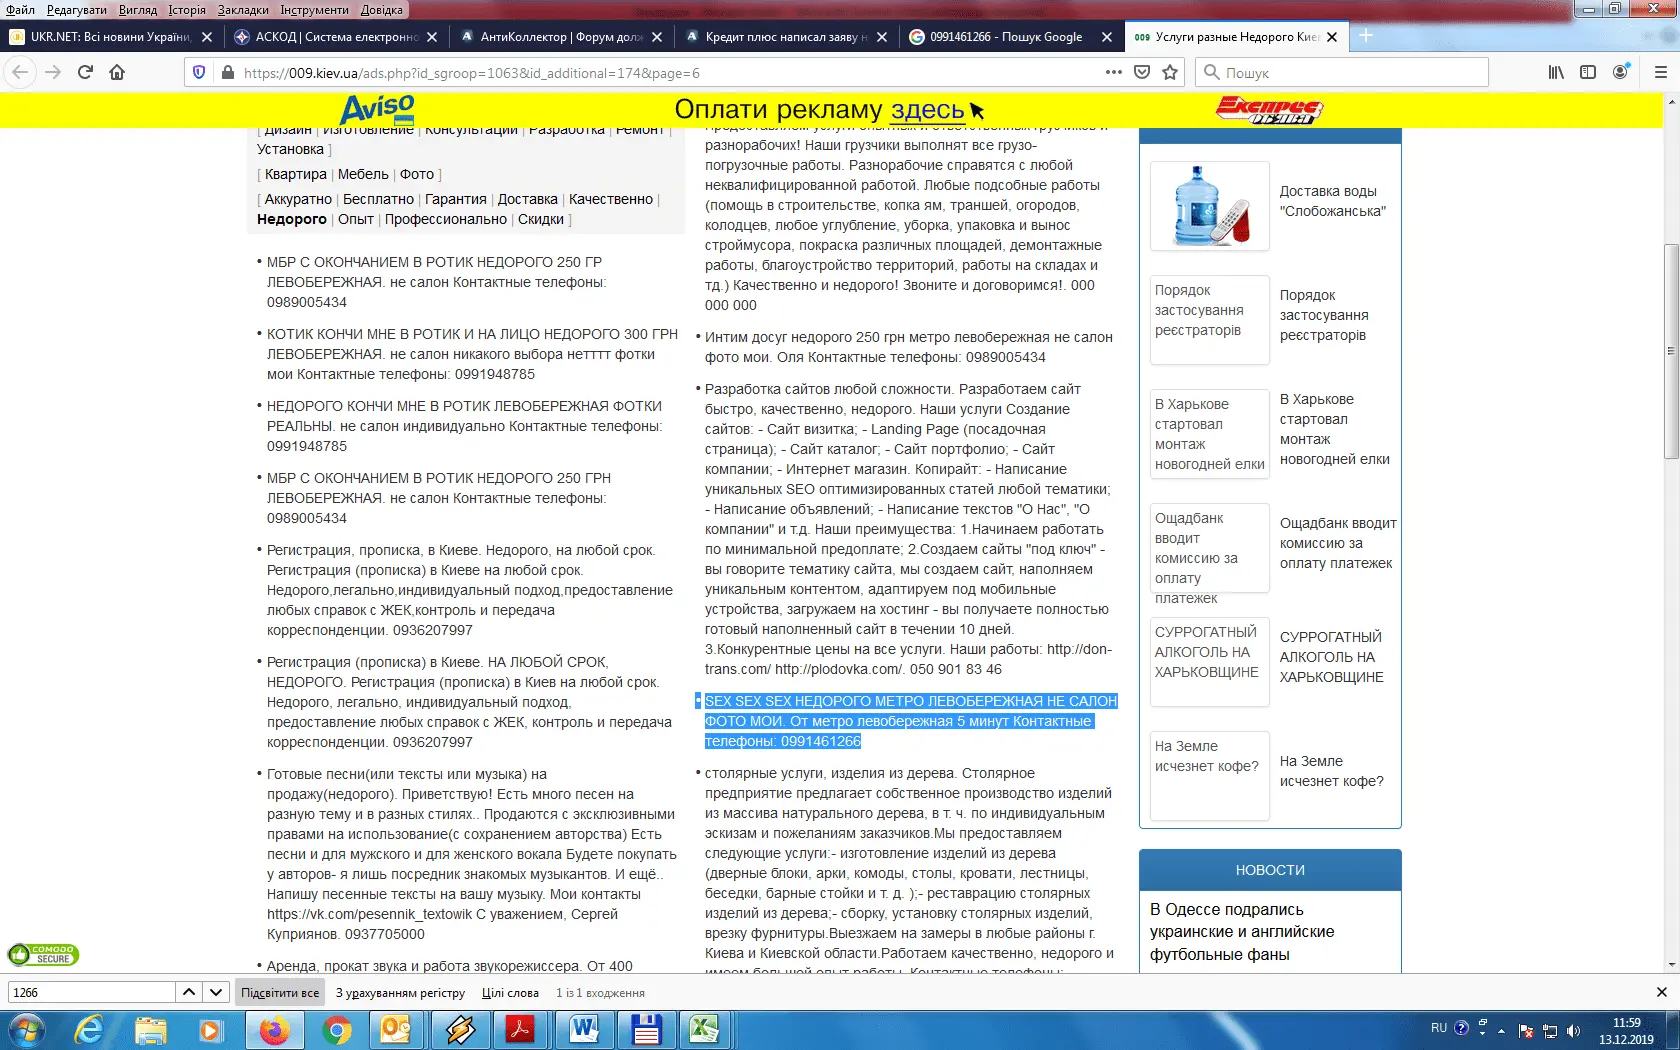Go to the Firefox home page
Screen dimensions: 1680x1050
point(117,72)
